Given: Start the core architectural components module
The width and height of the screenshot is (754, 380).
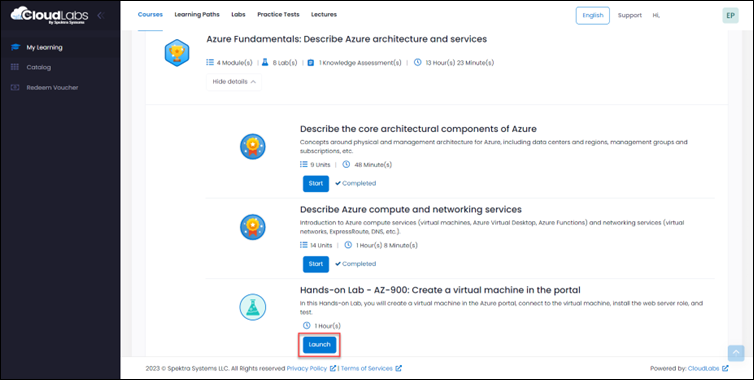Looking at the screenshot, I should [x=316, y=184].
